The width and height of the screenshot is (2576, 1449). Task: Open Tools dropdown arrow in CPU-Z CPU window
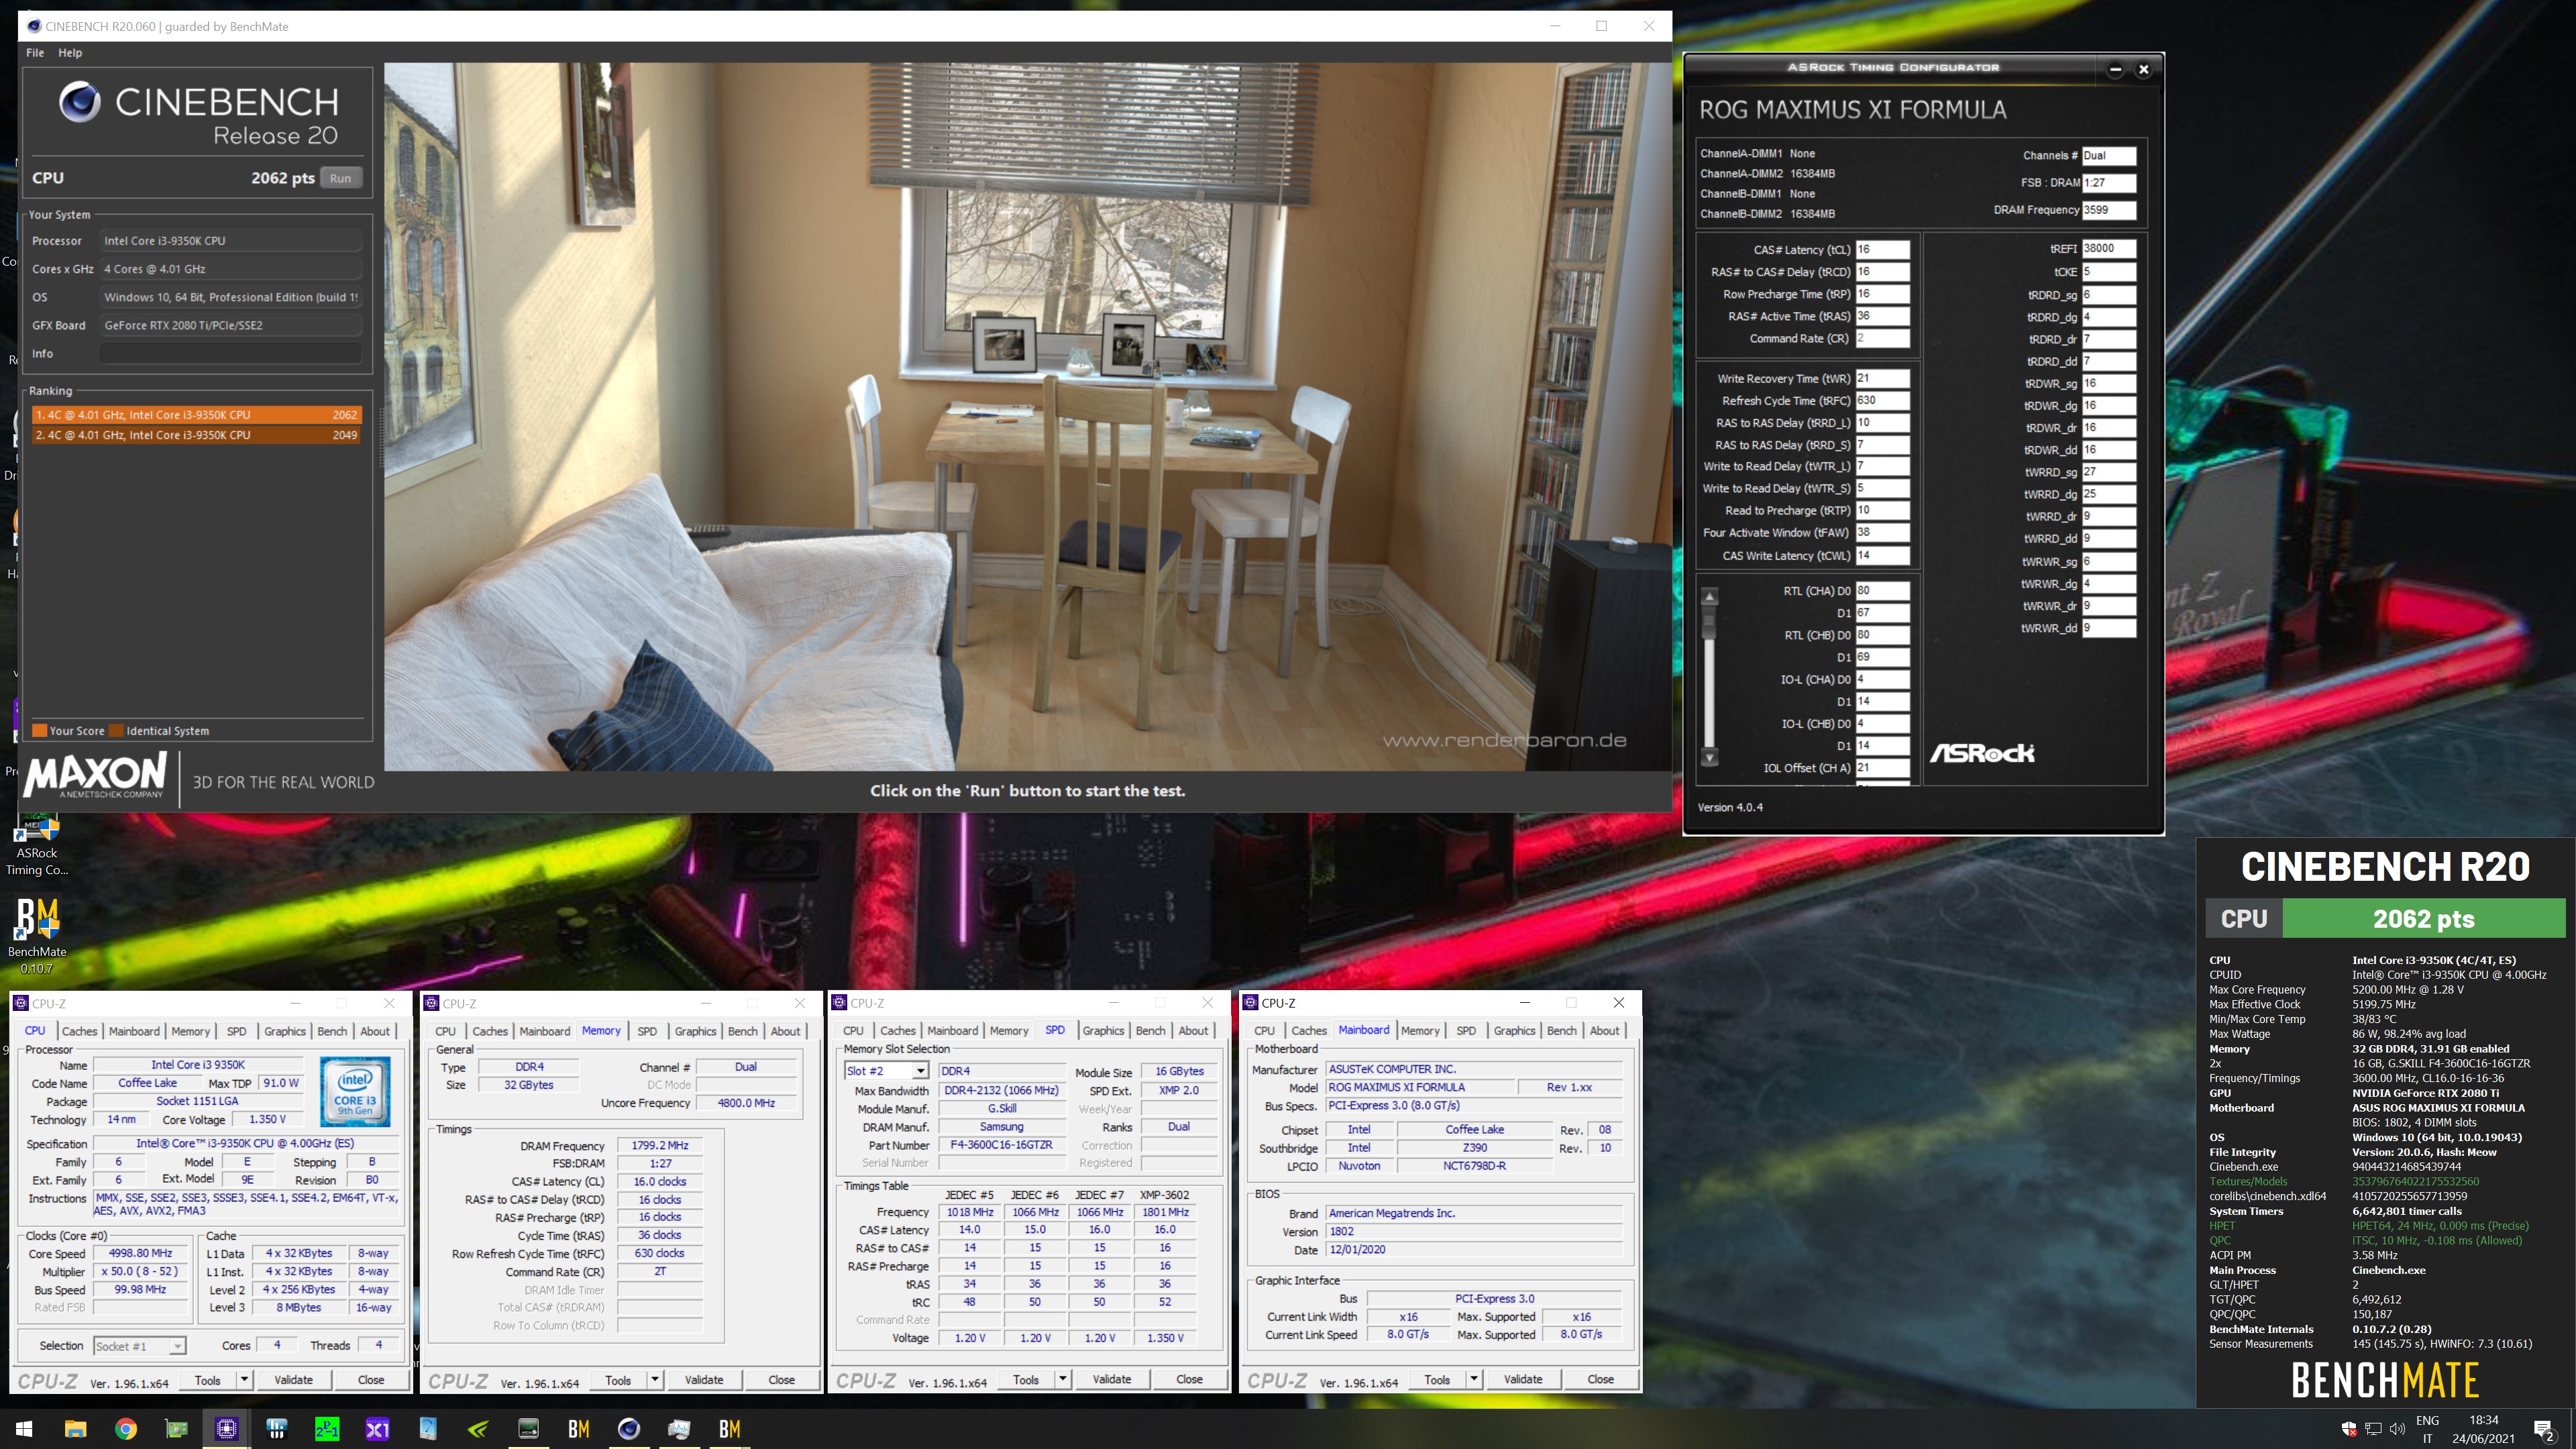coord(243,1380)
